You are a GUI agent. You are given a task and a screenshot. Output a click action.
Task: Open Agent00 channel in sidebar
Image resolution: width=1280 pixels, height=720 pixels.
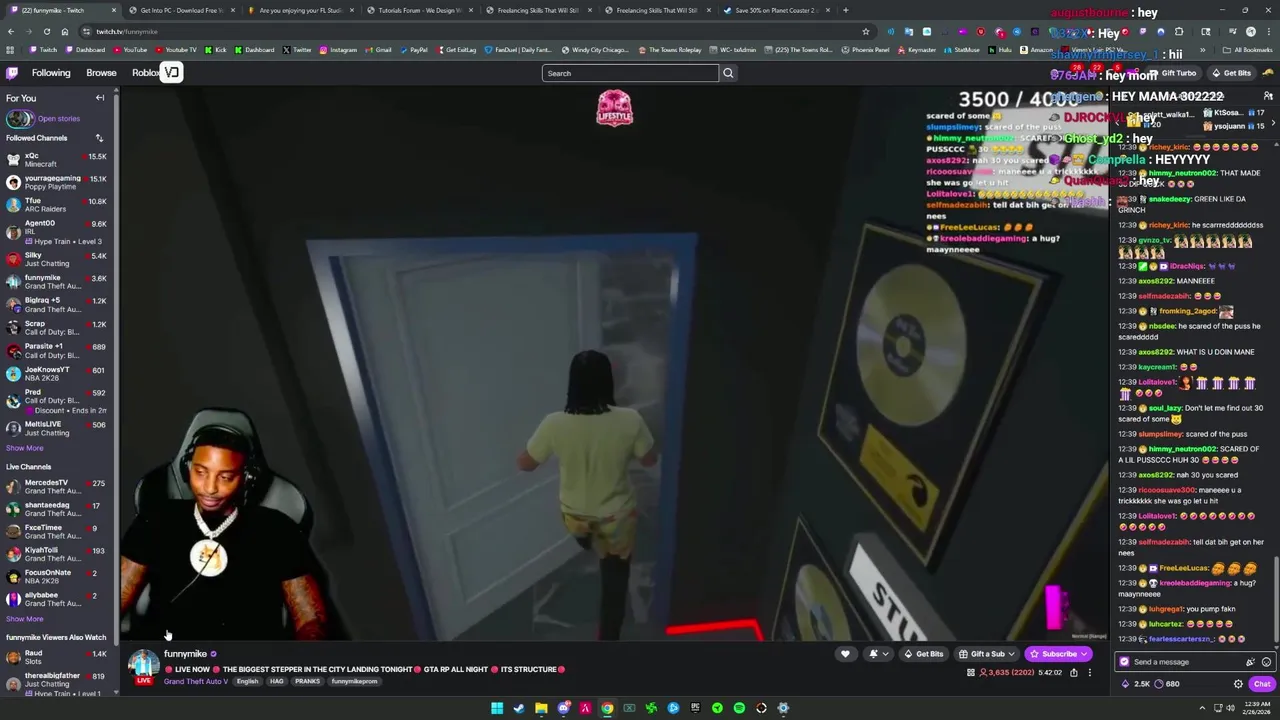pyautogui.click(x=57, y=231)
